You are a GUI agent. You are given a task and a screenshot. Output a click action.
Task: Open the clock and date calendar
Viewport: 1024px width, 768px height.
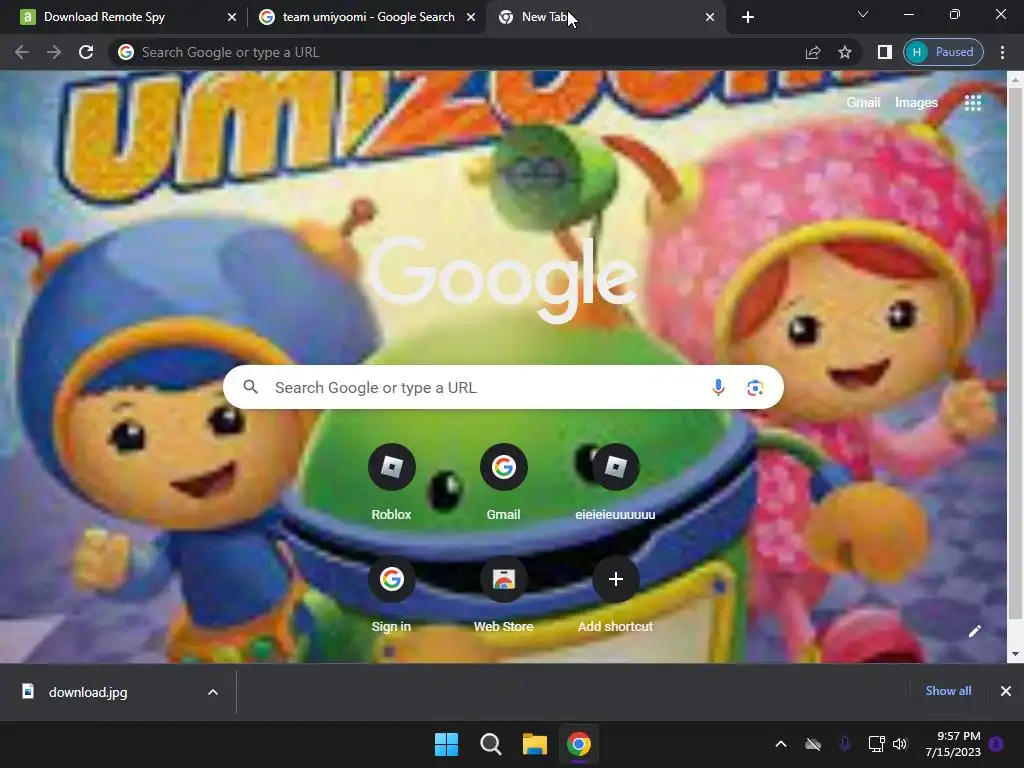[x=953, y=744]
